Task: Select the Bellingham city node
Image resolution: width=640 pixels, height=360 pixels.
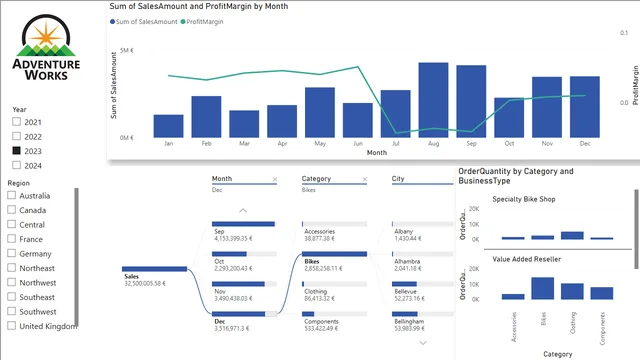Action: click(422, 314)
